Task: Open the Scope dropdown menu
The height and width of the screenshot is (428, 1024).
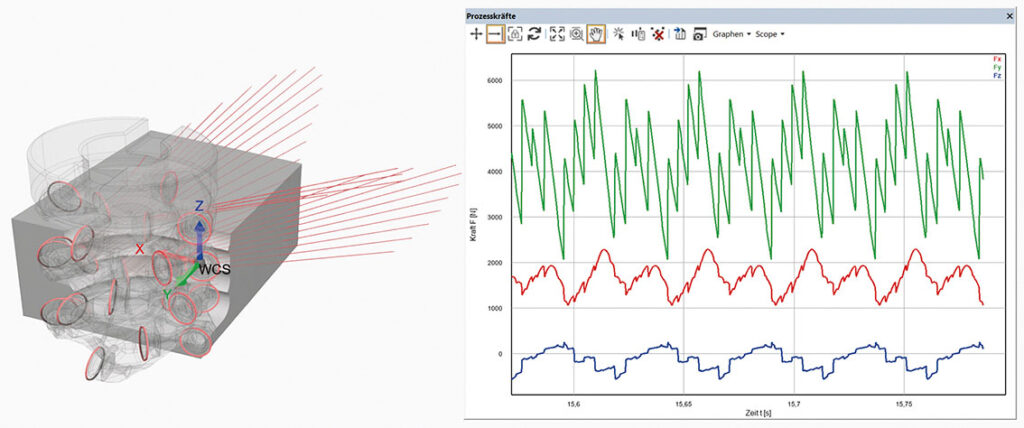Action: click(x=770, y=34)
